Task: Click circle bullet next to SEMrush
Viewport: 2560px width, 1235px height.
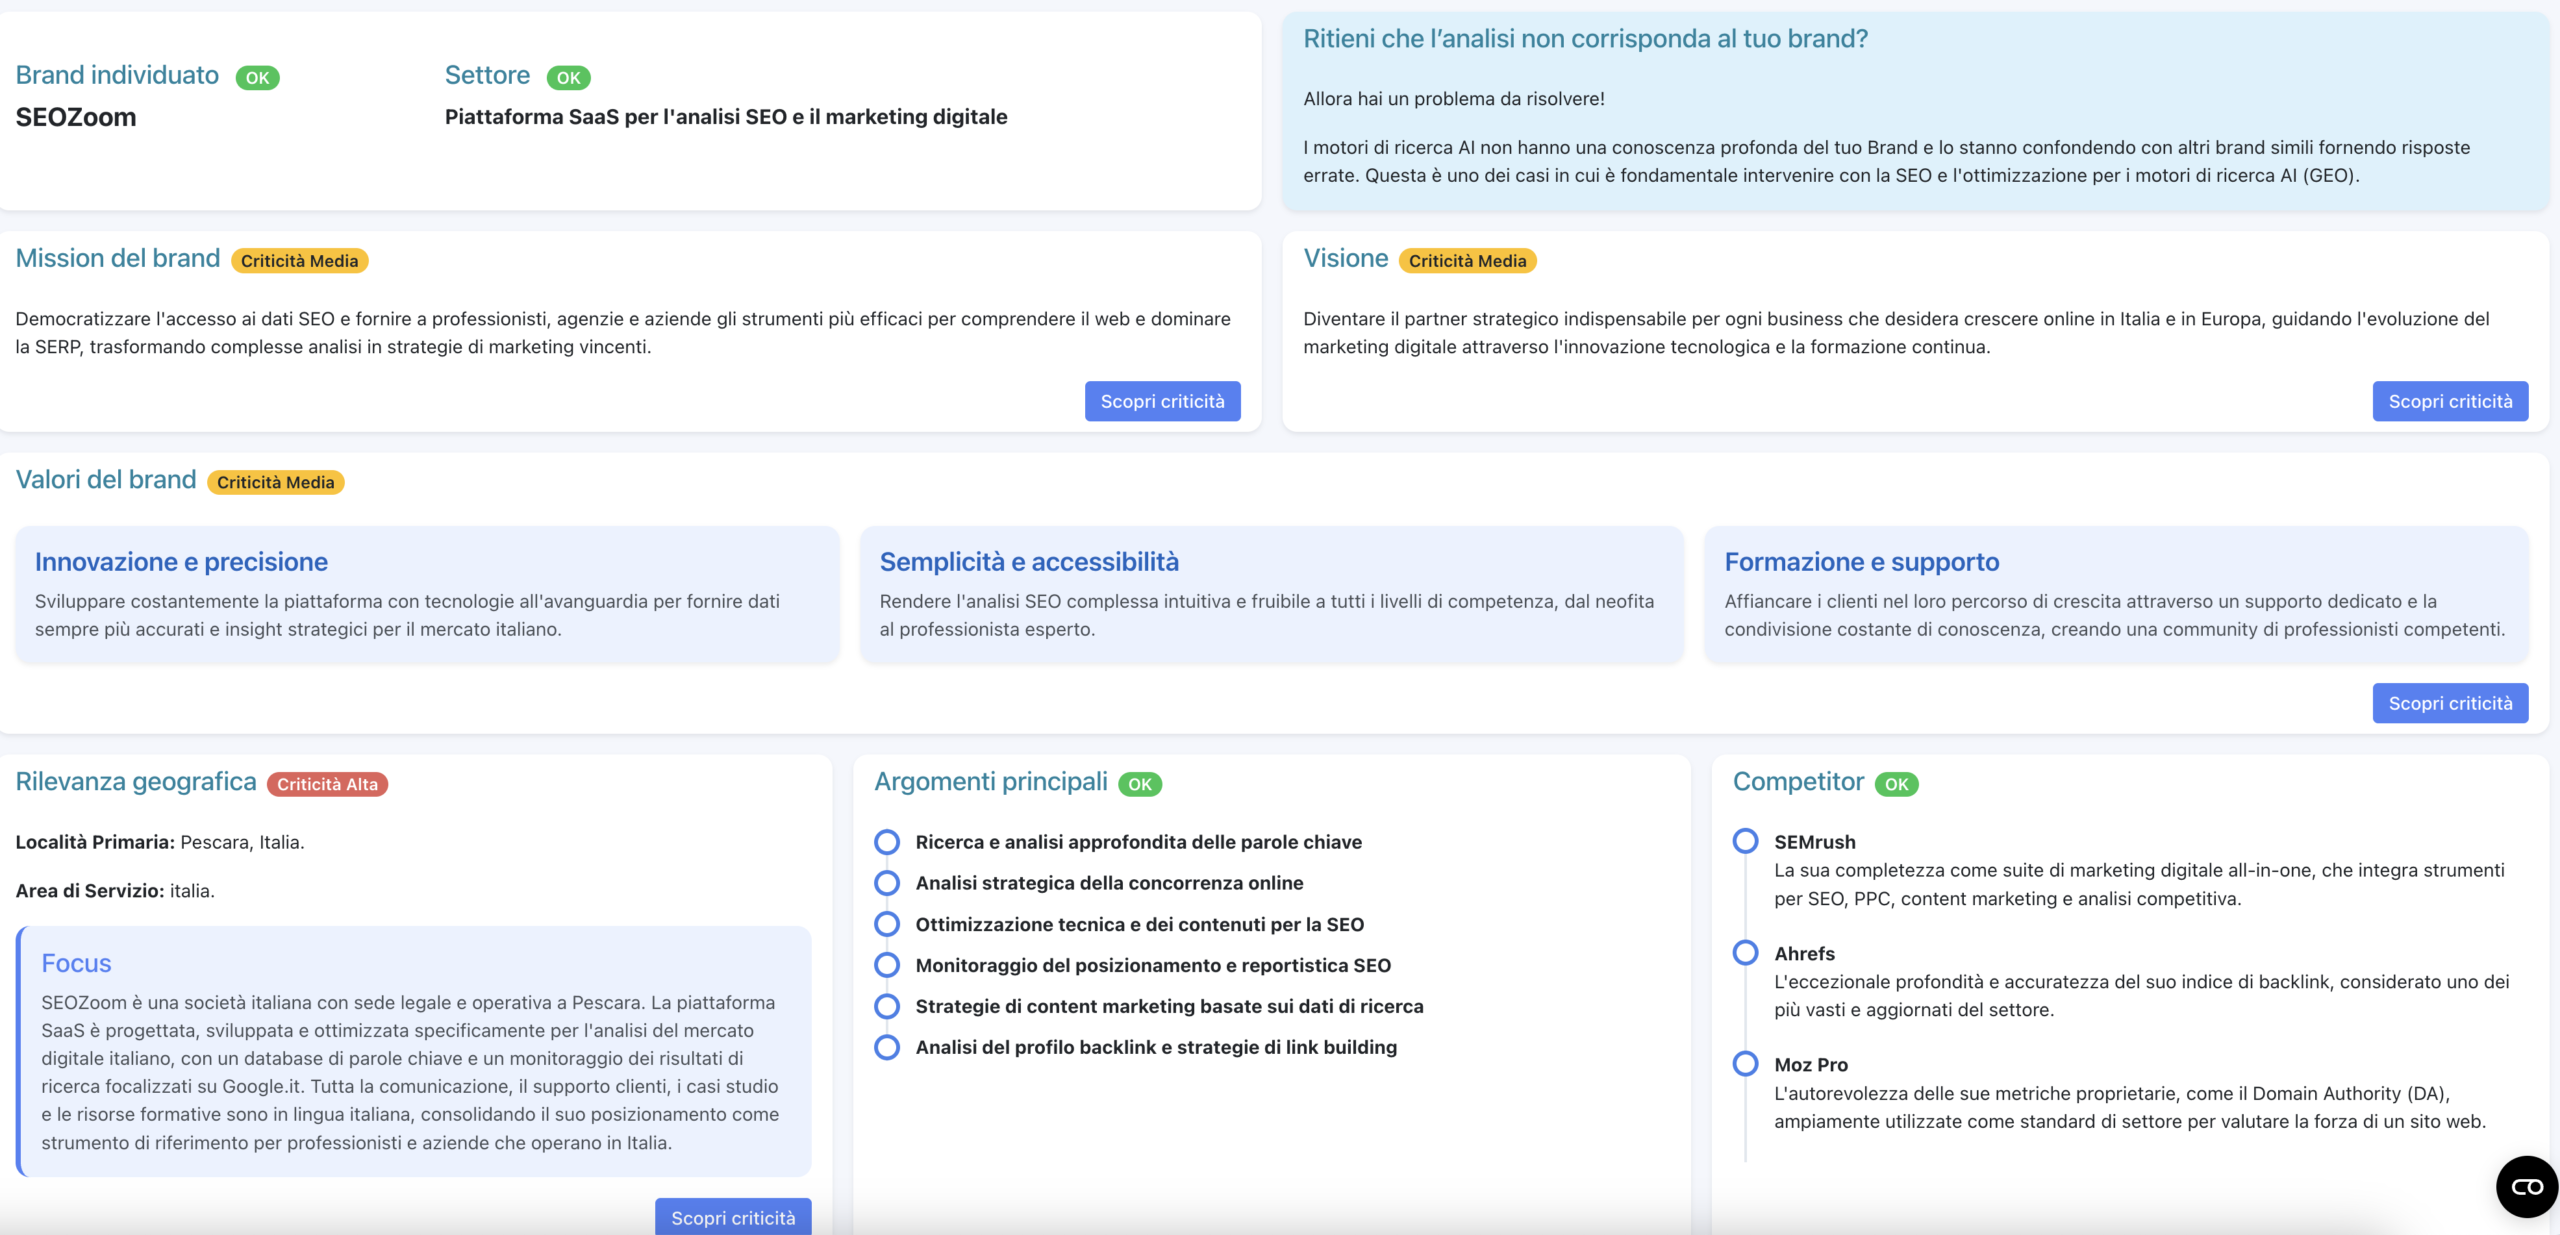Action: pos(1745,841)
